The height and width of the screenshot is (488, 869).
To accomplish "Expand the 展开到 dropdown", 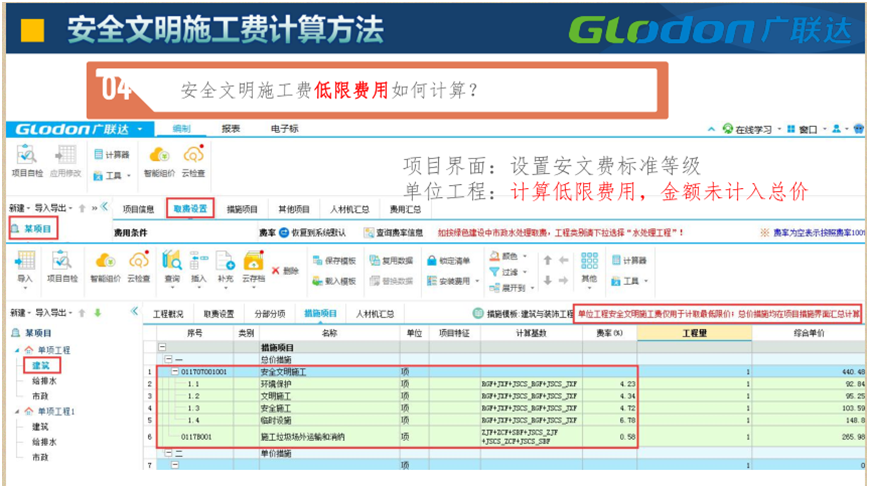I will 512,286.
